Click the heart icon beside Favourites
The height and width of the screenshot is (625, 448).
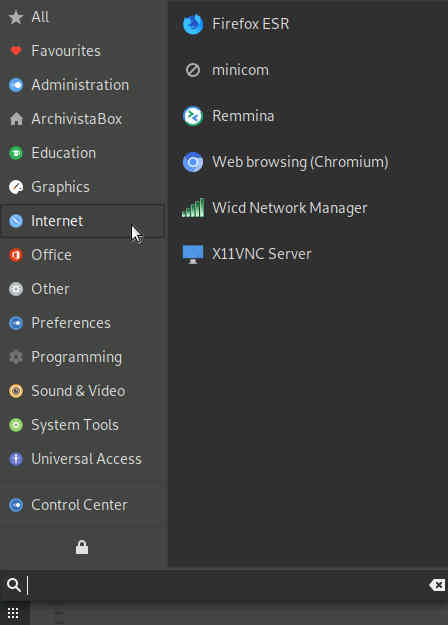coord(16,51)
